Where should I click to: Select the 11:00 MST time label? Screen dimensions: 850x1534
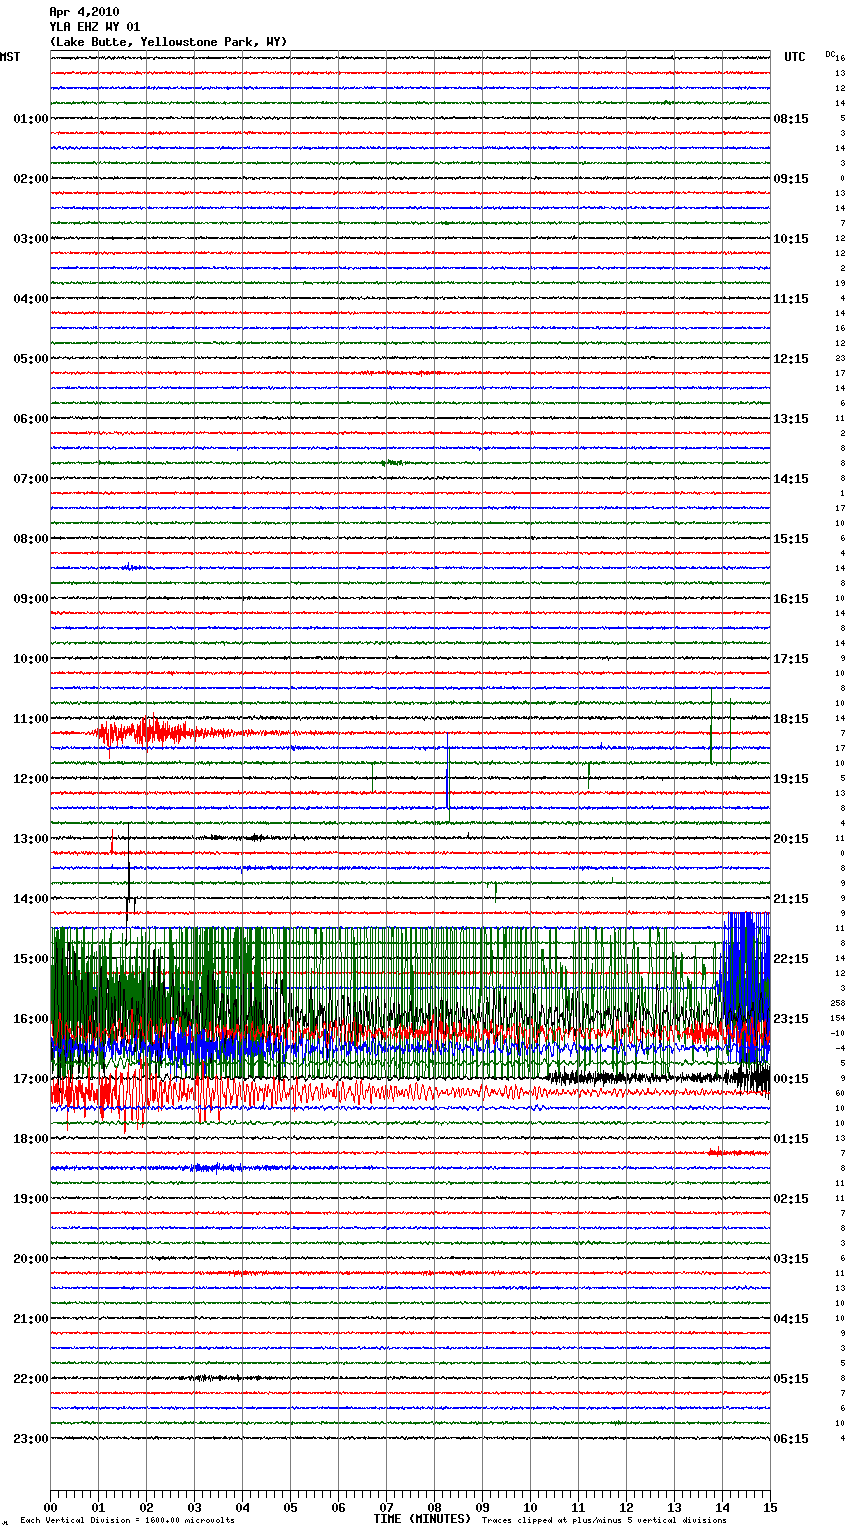point(30,719)
